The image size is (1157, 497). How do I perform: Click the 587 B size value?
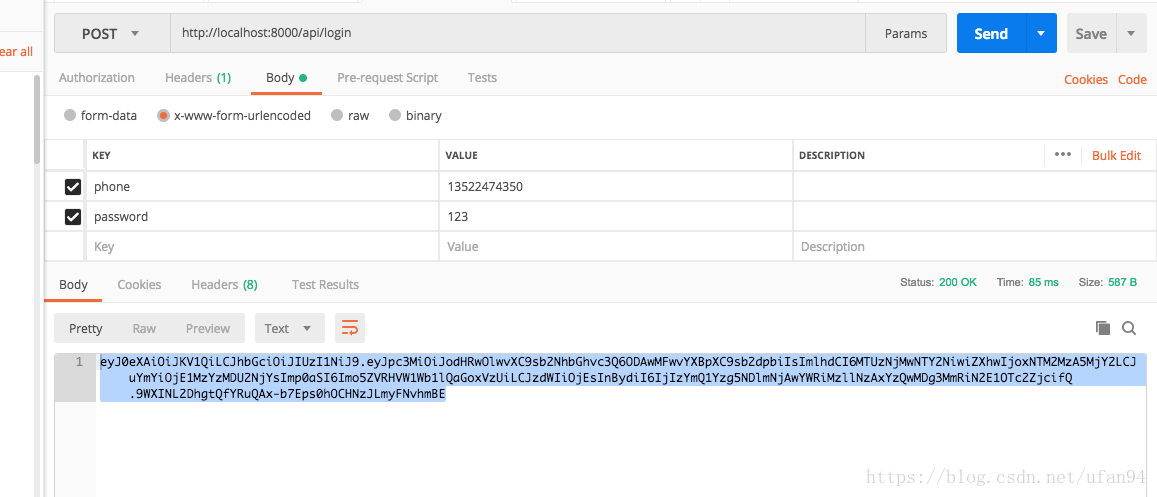coord(1122,282)
